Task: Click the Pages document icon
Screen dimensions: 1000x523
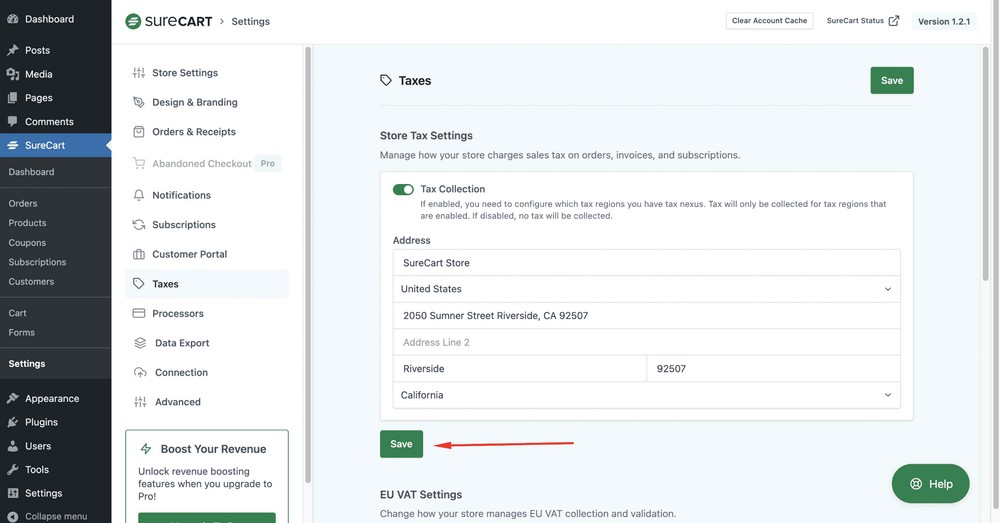Action: pos(12,98)
